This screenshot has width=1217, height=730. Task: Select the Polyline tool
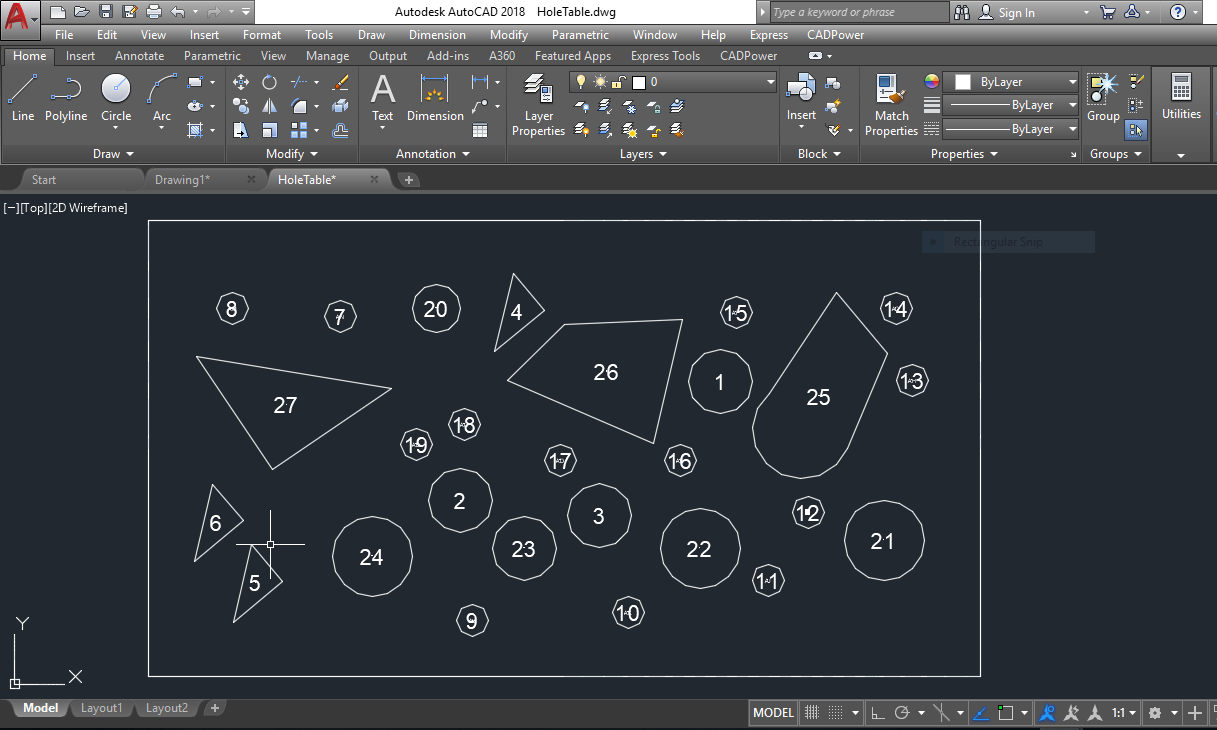[66, 99]
